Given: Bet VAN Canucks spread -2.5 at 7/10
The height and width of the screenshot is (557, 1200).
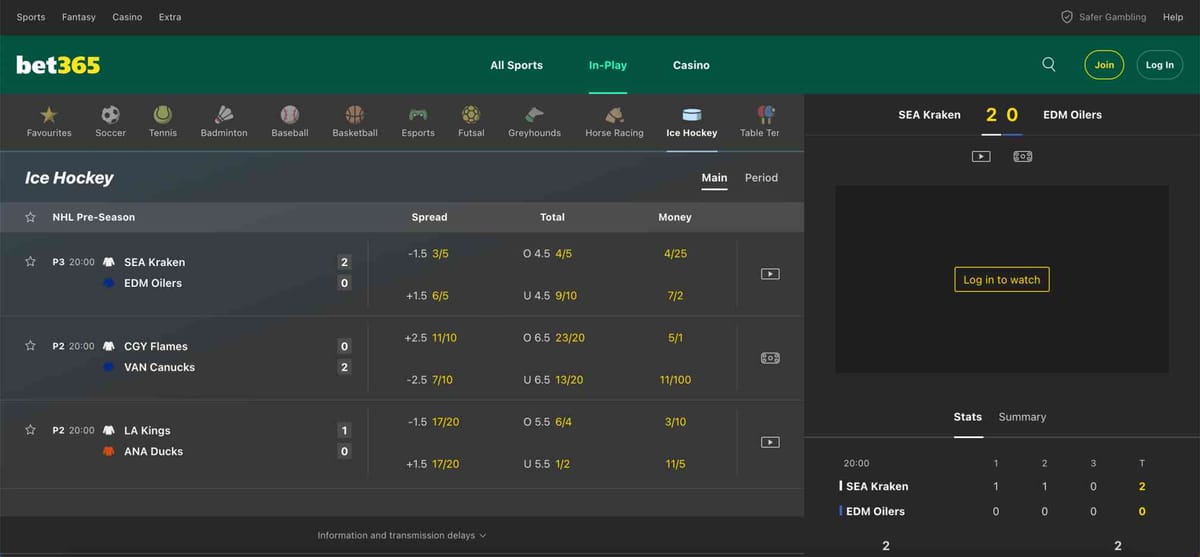Looking at the screenshot, I should click(x=429, y=380).
